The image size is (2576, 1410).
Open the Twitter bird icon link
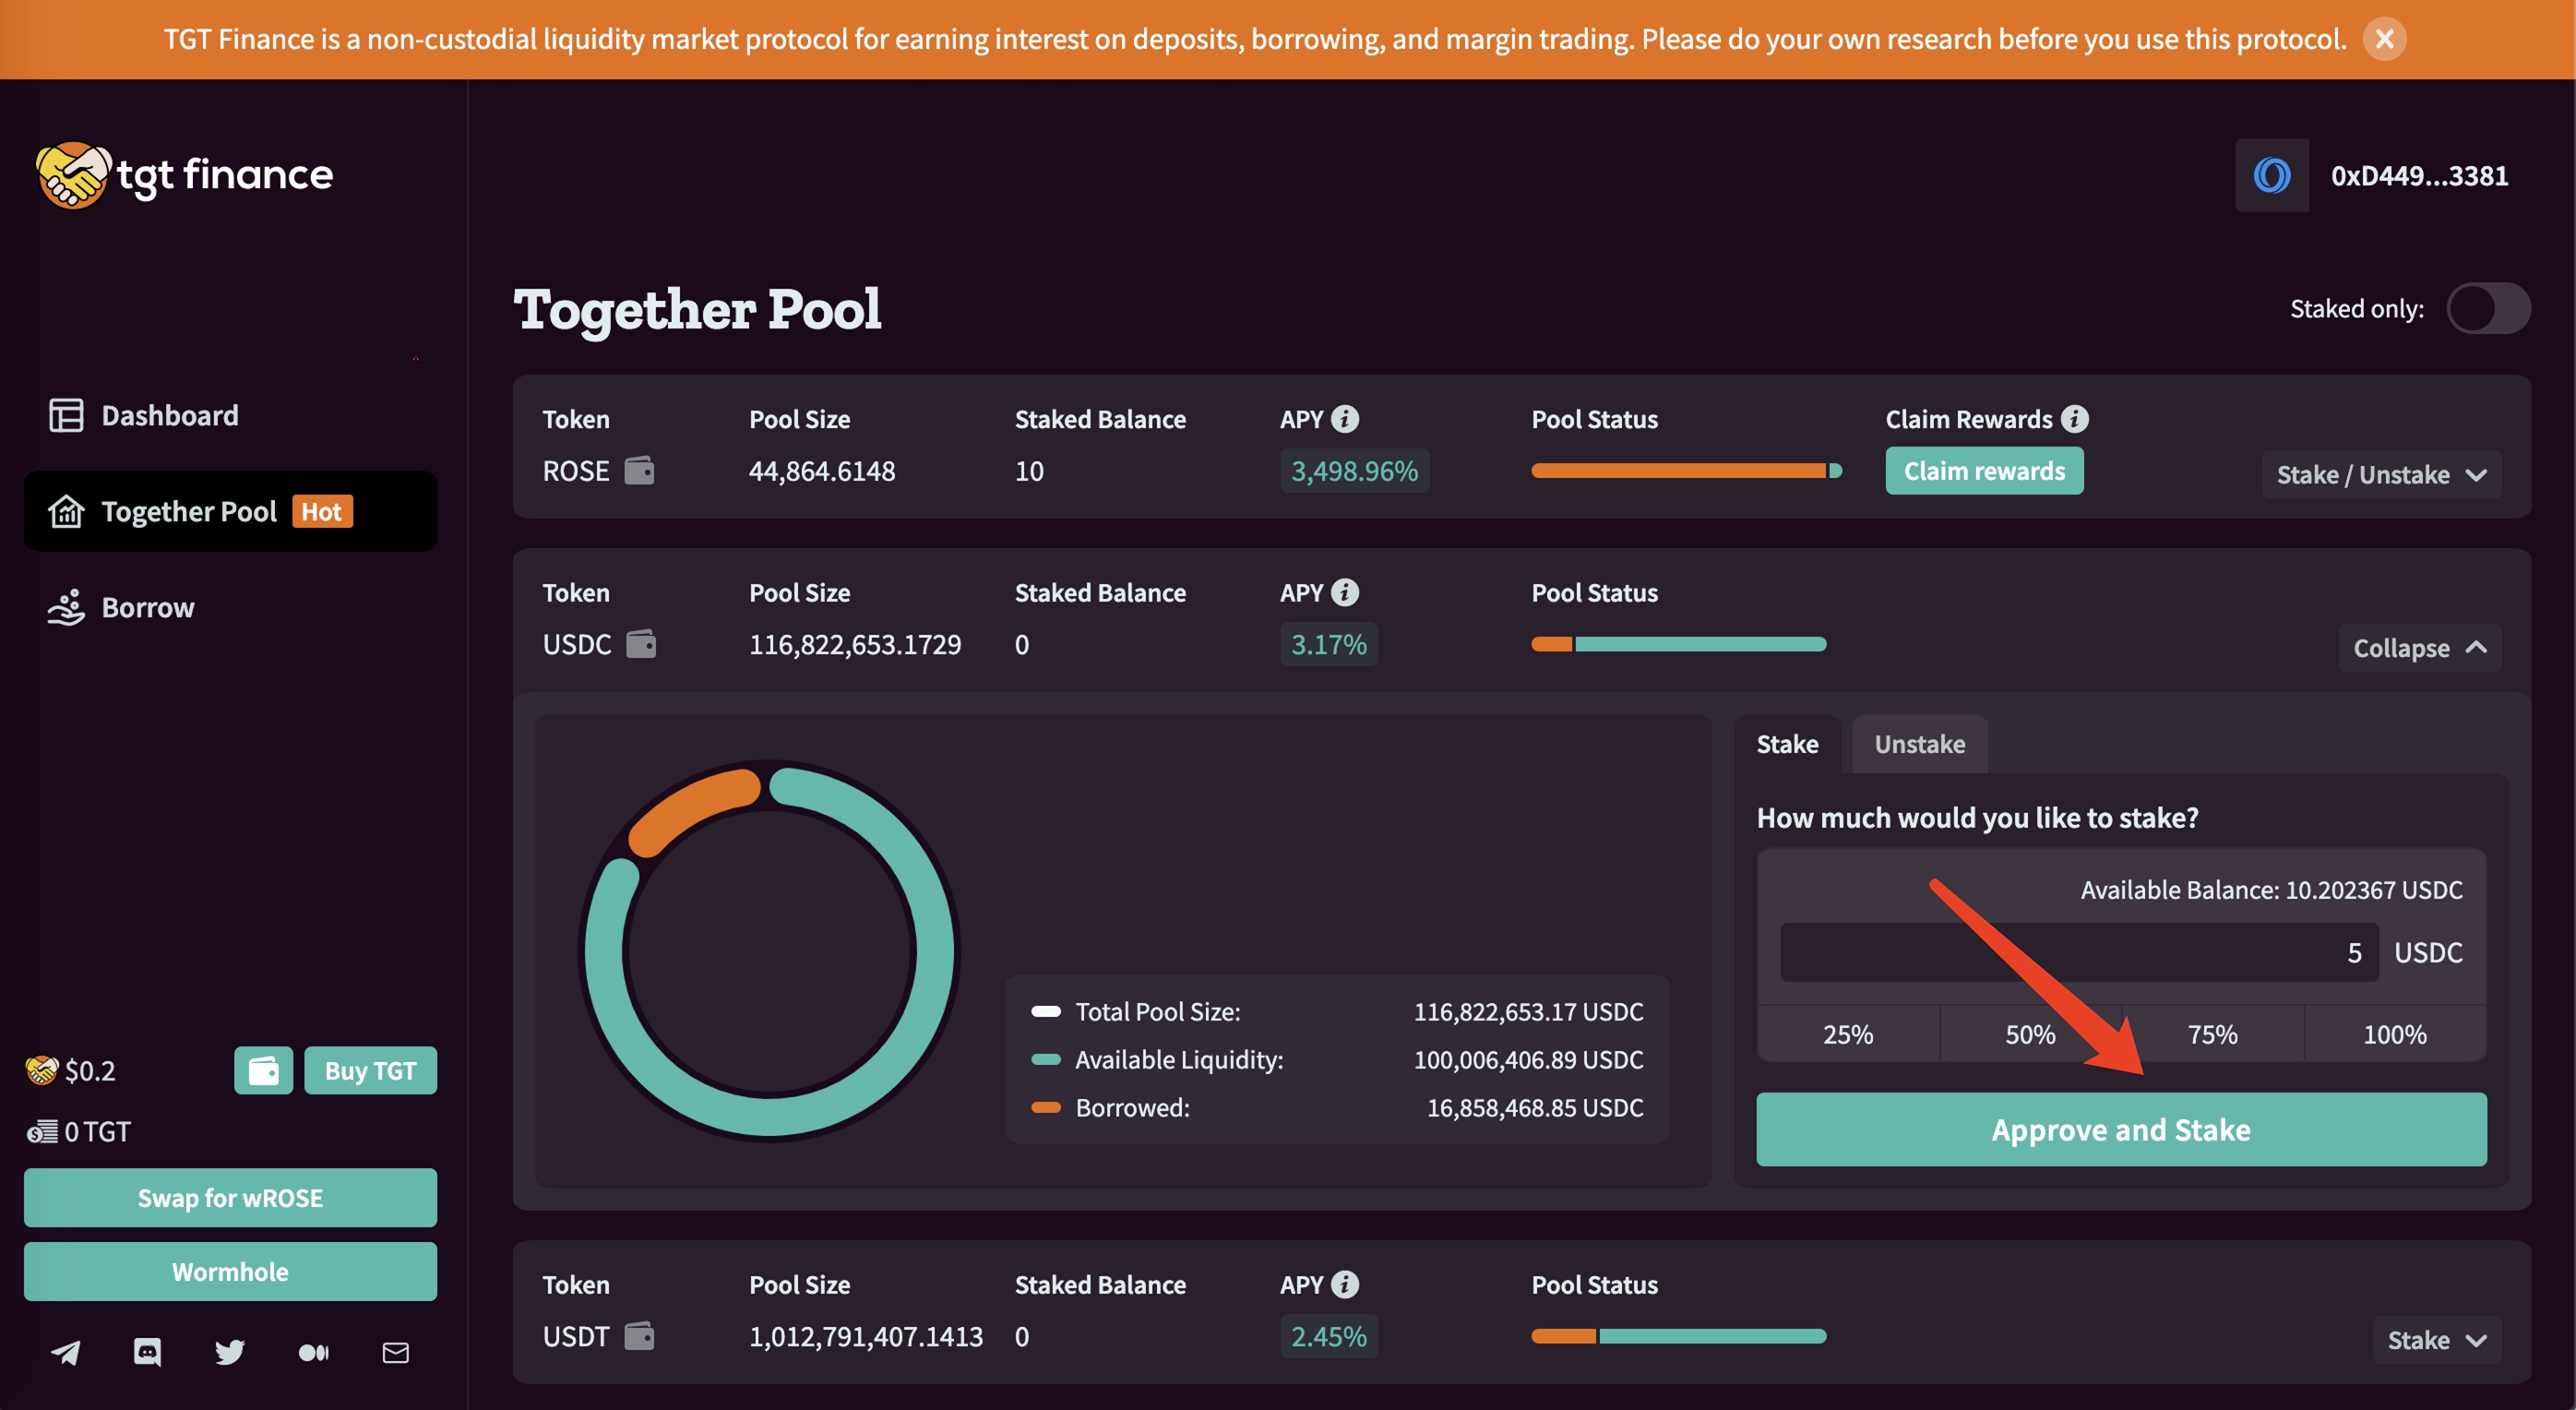click(x=229, y=1352)
